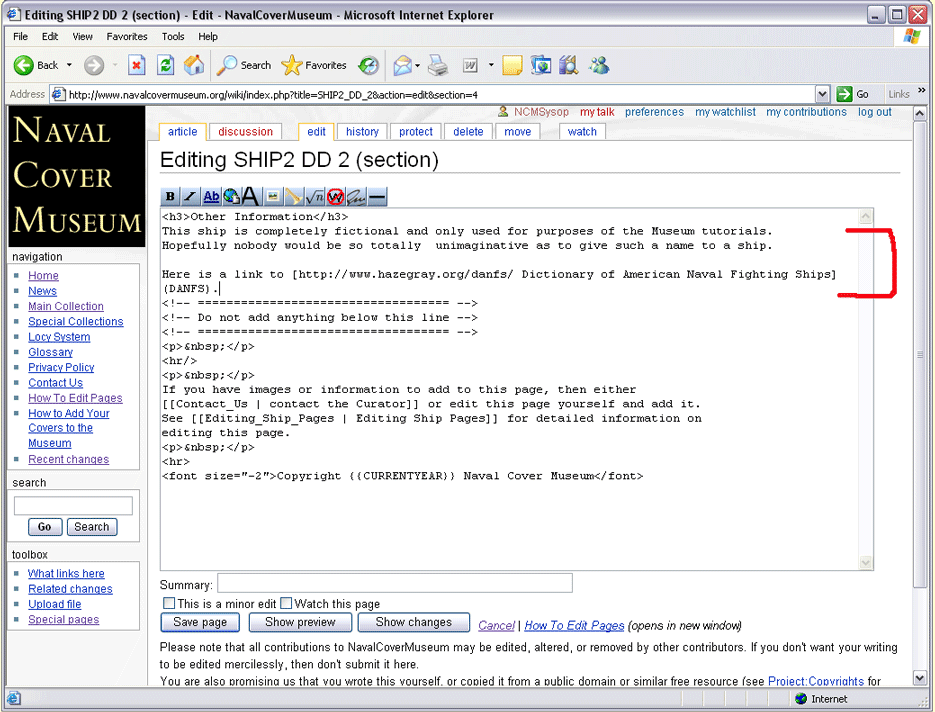This screenshot has height=712, width=935.
Task: Insert headline with large A icon
Action: (x=251, y=197)
